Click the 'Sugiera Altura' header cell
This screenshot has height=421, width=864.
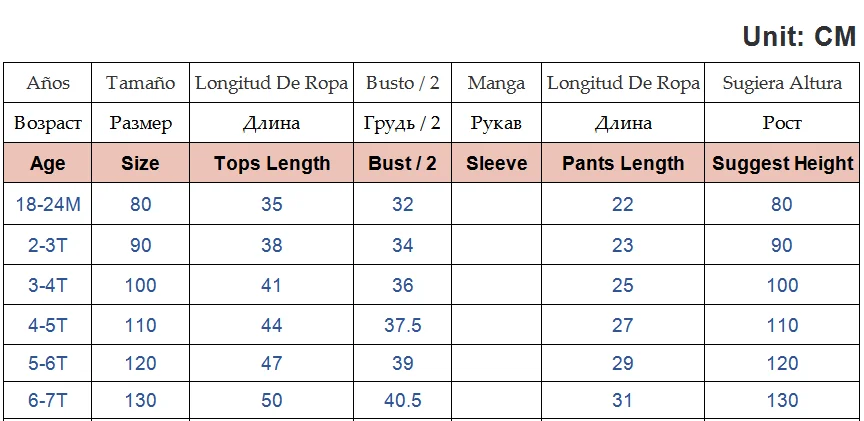782,83
